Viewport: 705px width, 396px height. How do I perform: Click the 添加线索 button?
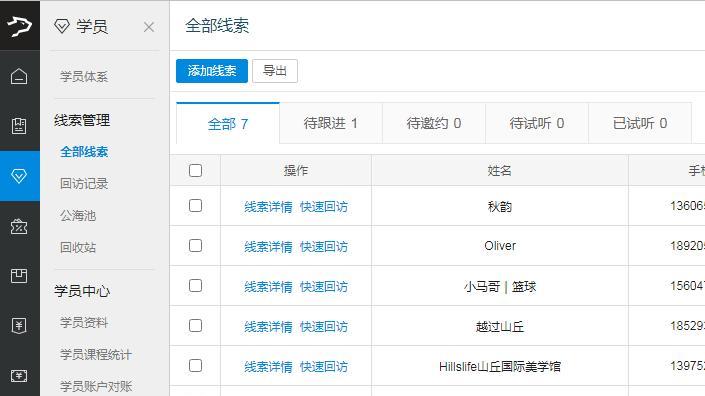212,71
